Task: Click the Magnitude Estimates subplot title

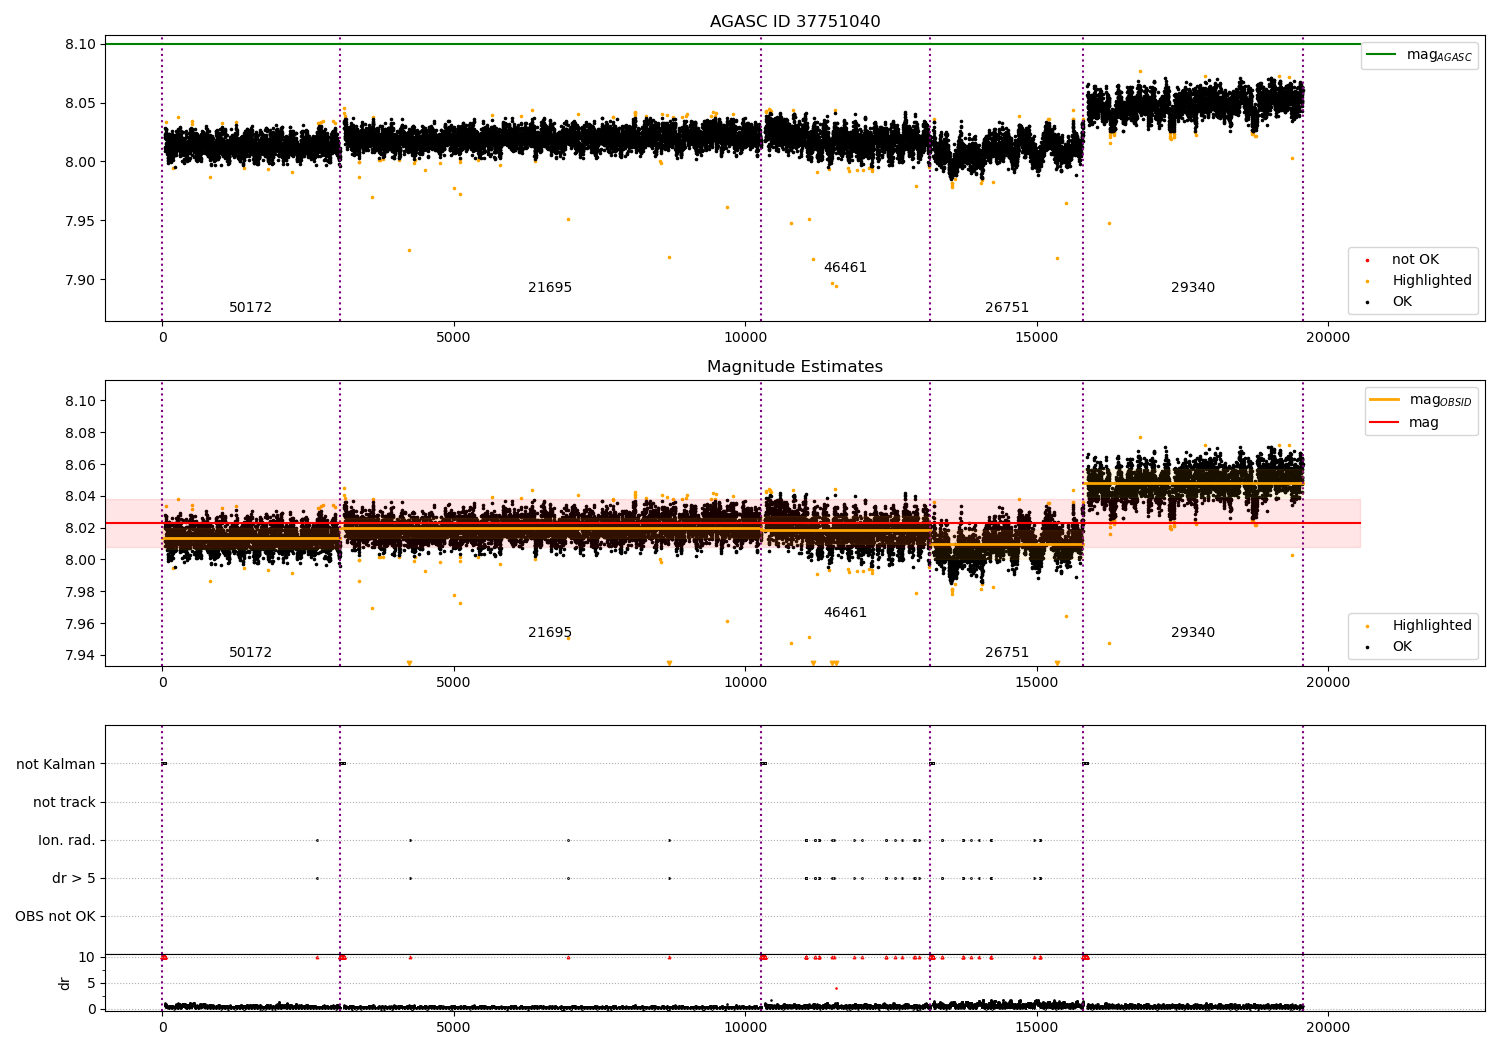Action: 795,367
